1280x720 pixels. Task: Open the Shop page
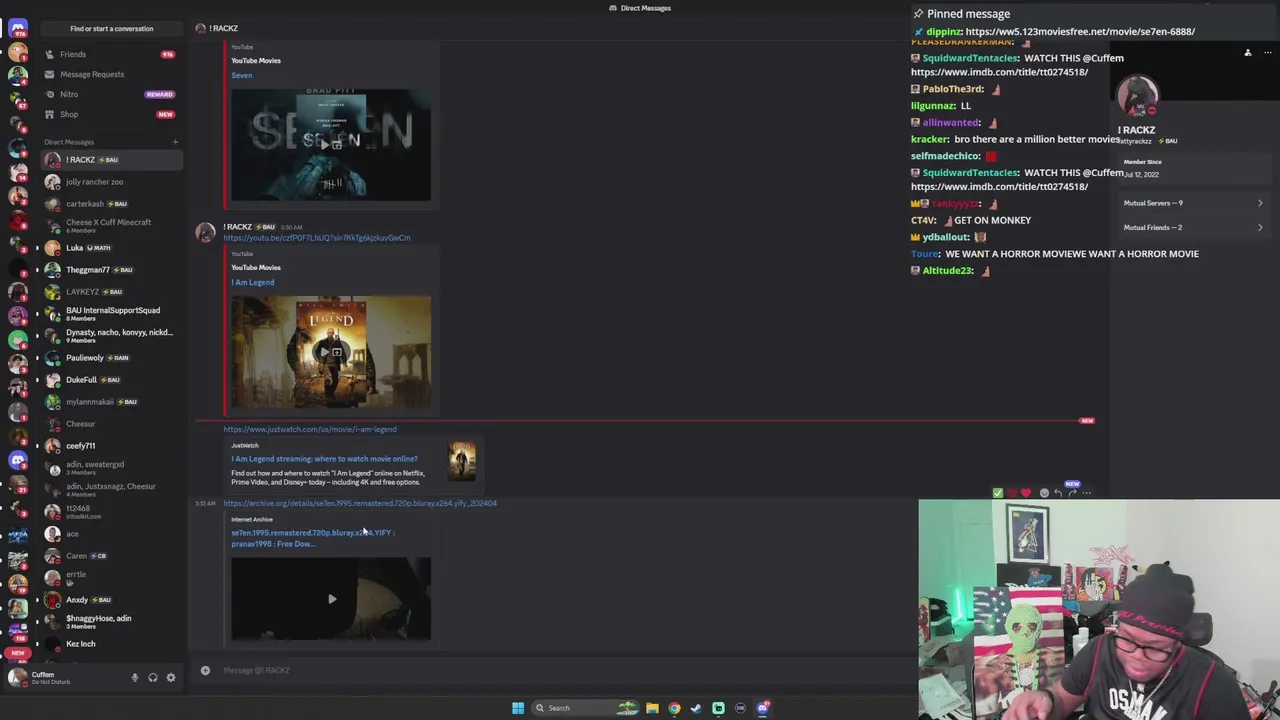point(111,114)
